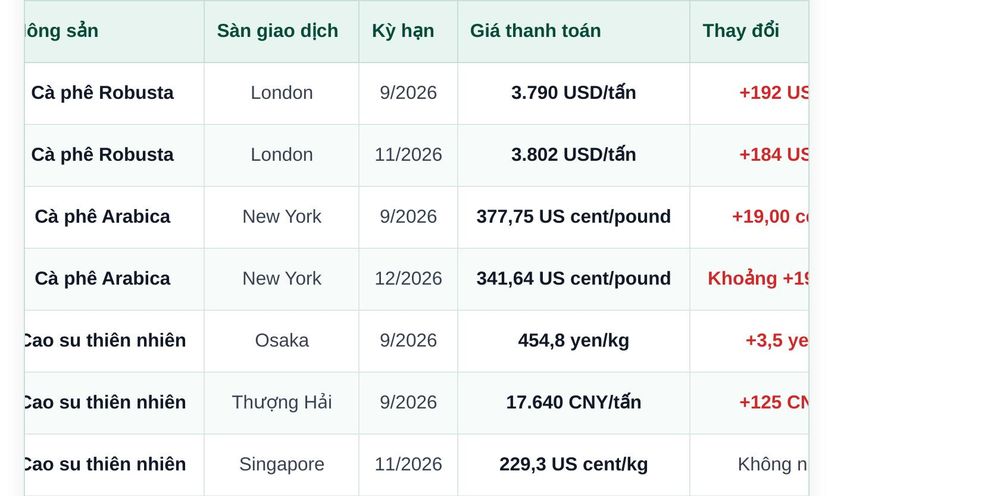Screen dimensions: 1000x496
Task: Click the Sàn giao dịch column header
Action: pyautogui.click(x=277, y=31)
